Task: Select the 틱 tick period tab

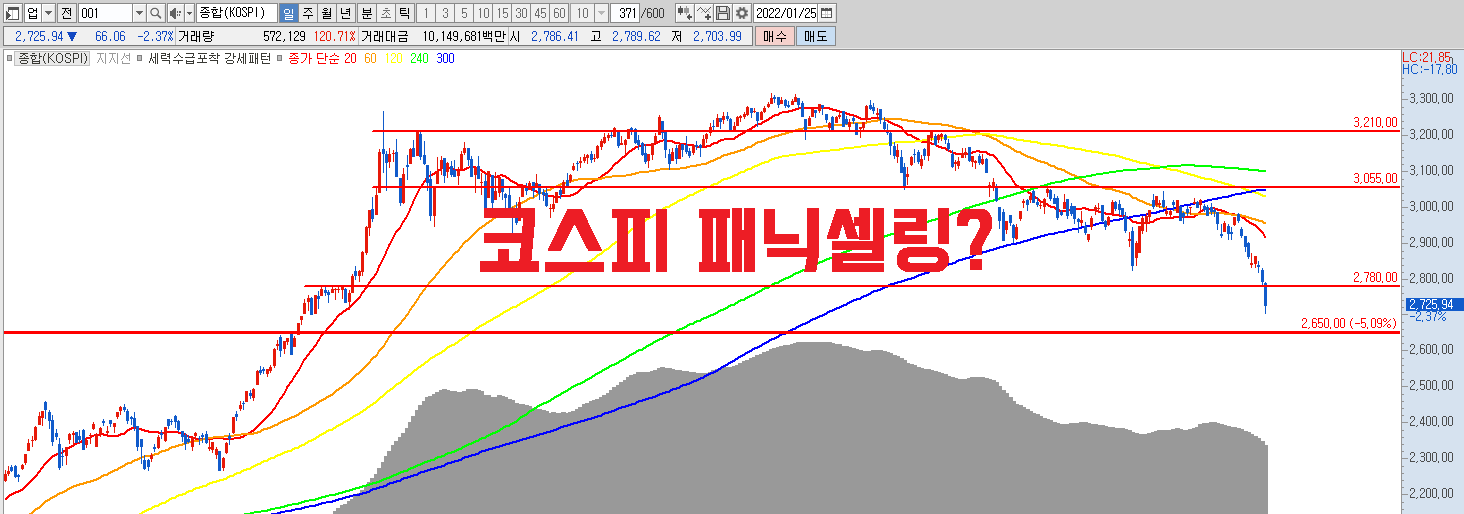Action: point(403,13)
